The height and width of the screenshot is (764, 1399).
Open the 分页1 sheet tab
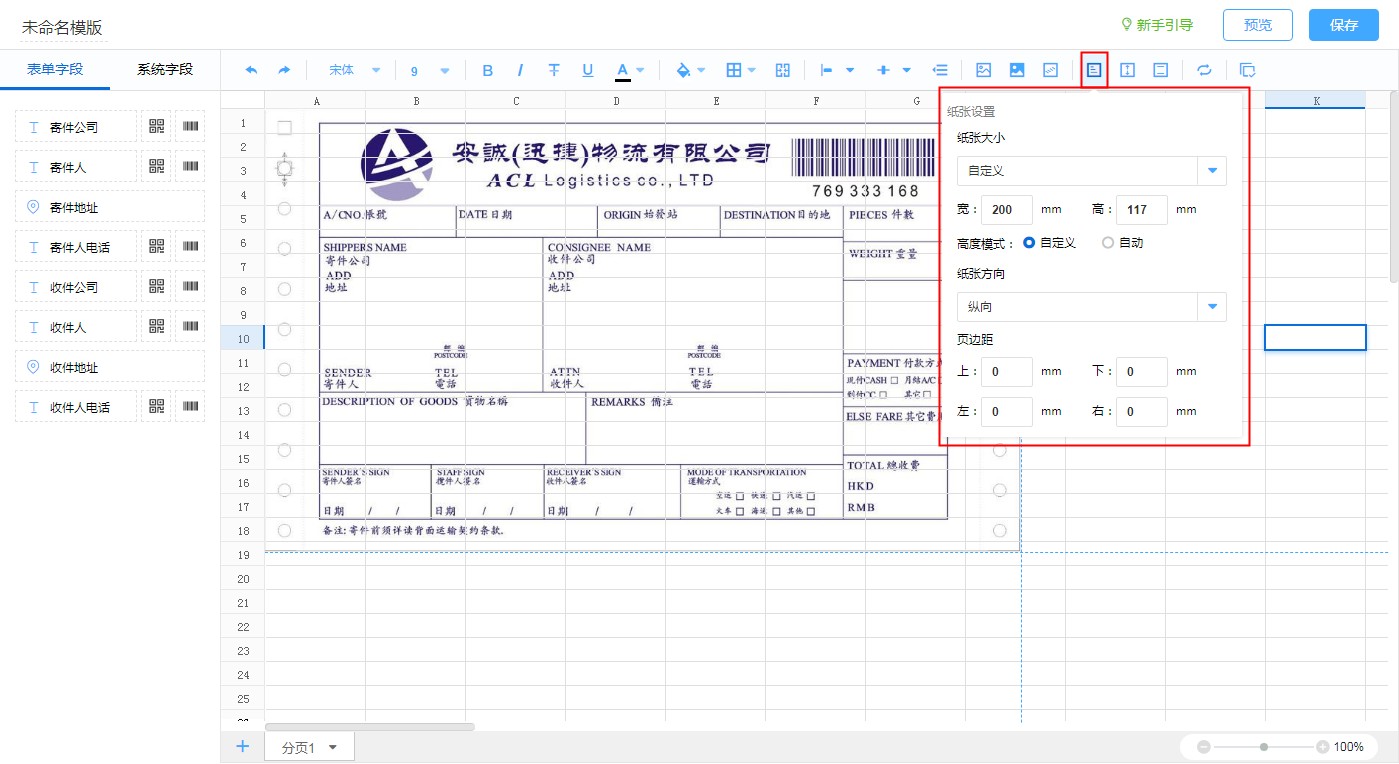[x=309, y=747]
